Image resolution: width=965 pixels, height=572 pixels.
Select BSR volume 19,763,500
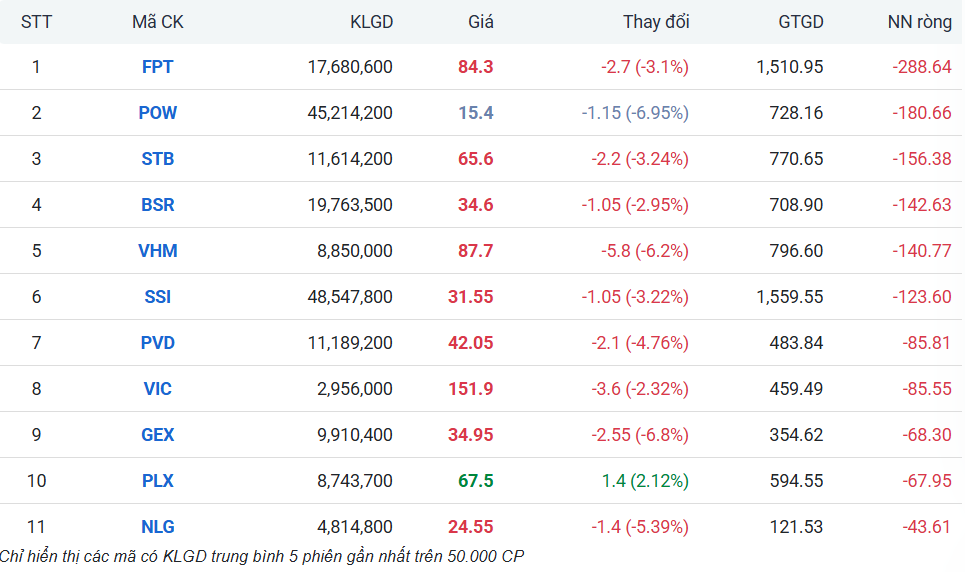[x=350, y=204]
